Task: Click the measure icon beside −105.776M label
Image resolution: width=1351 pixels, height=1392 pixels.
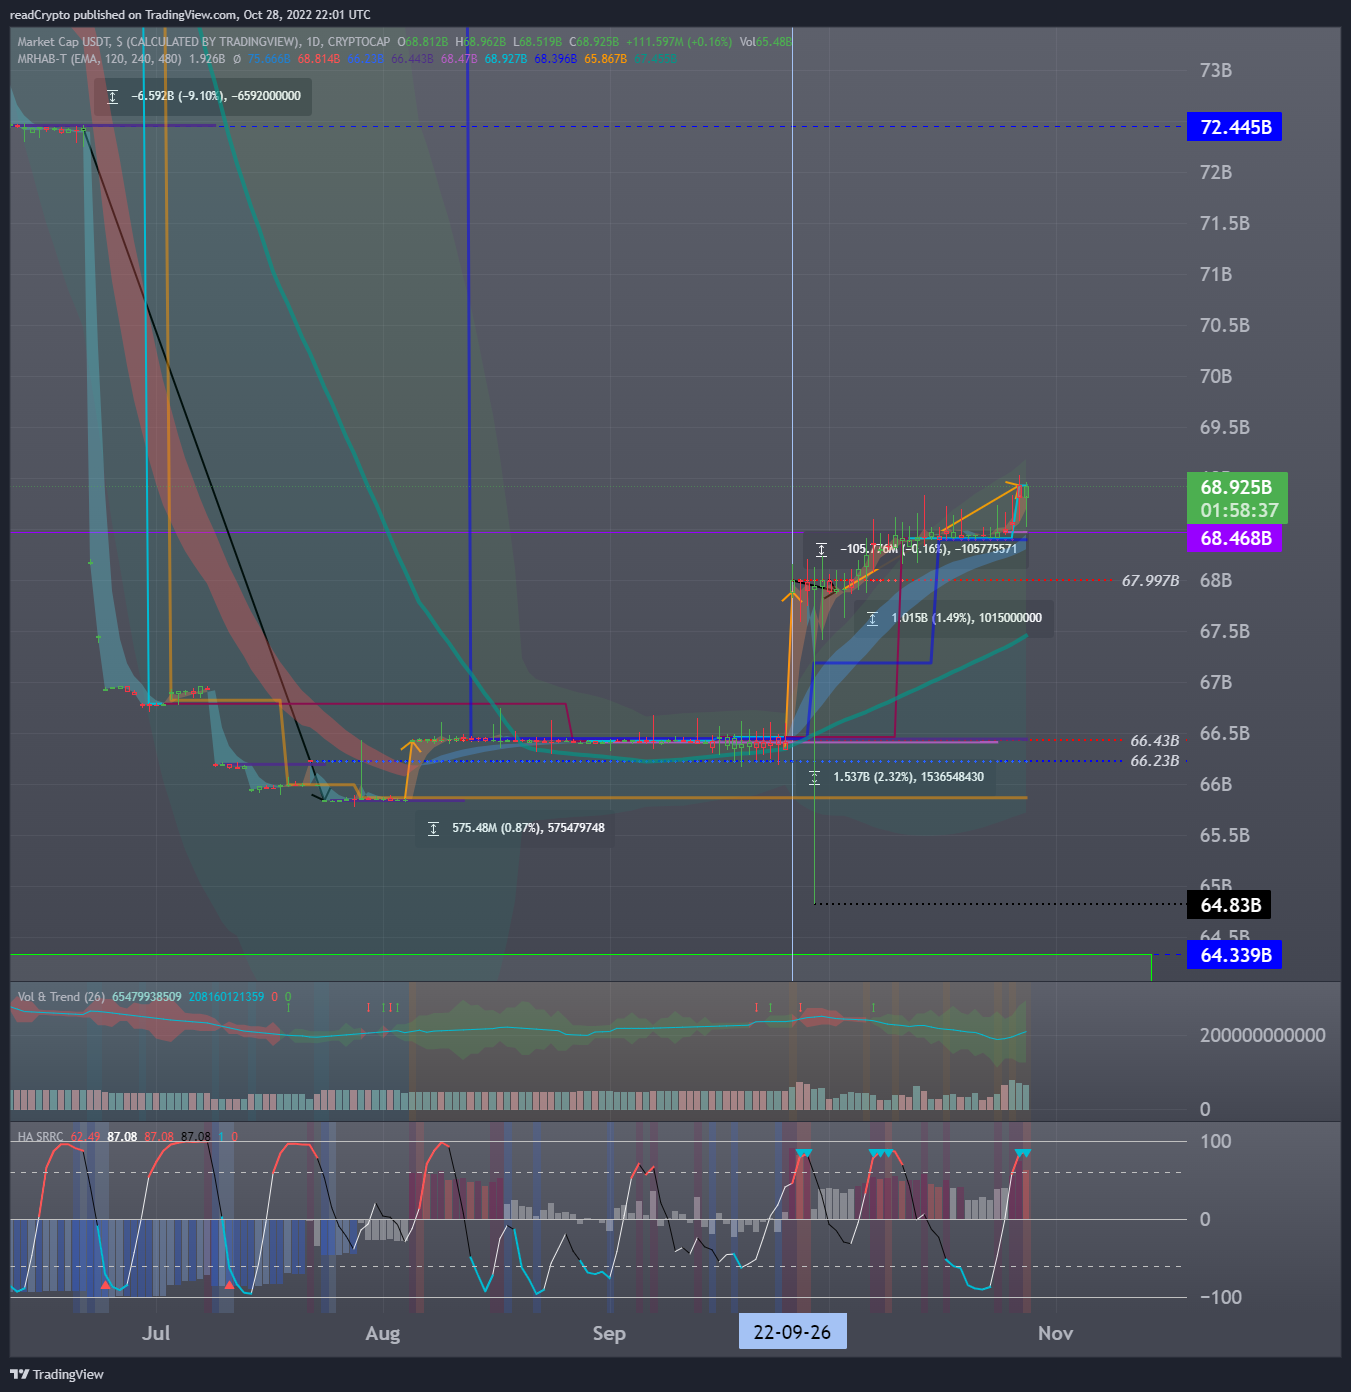Action: [x=821, y=549]
